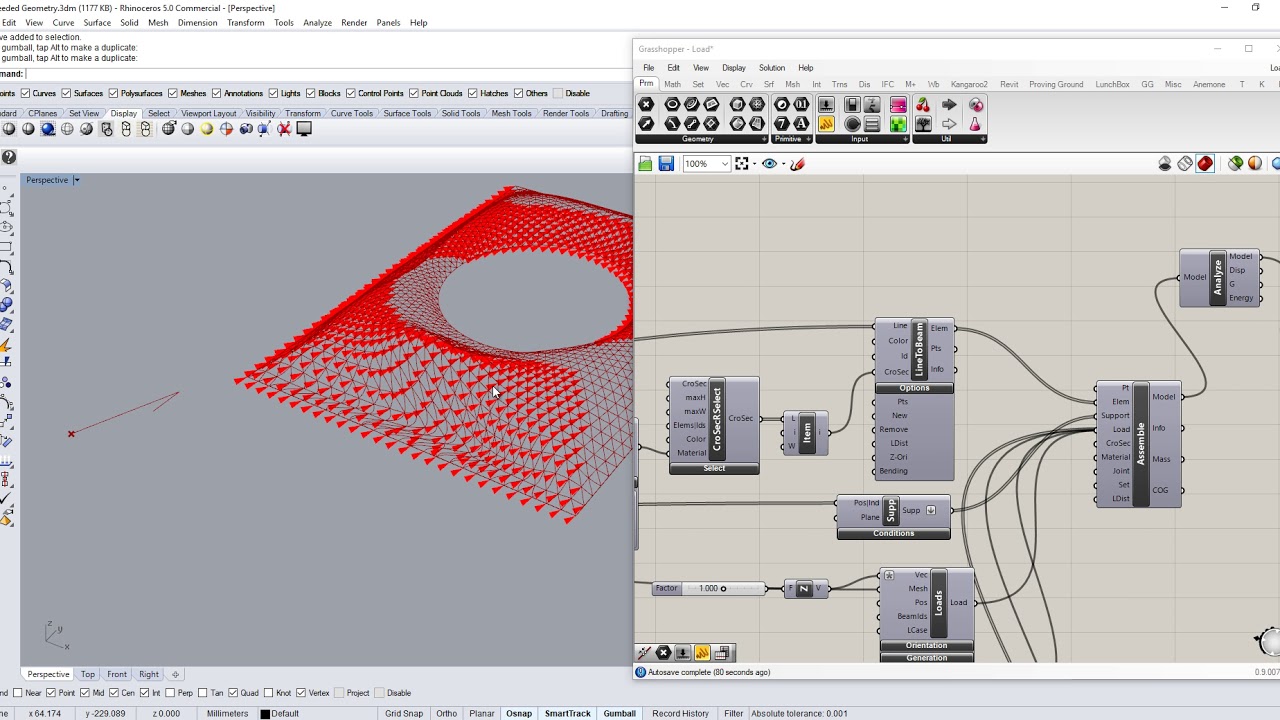Image resolution: width=1280 pixels, height=720 pixels.
Task: Click the Vector parameter arrow icon
Action: 646,124
